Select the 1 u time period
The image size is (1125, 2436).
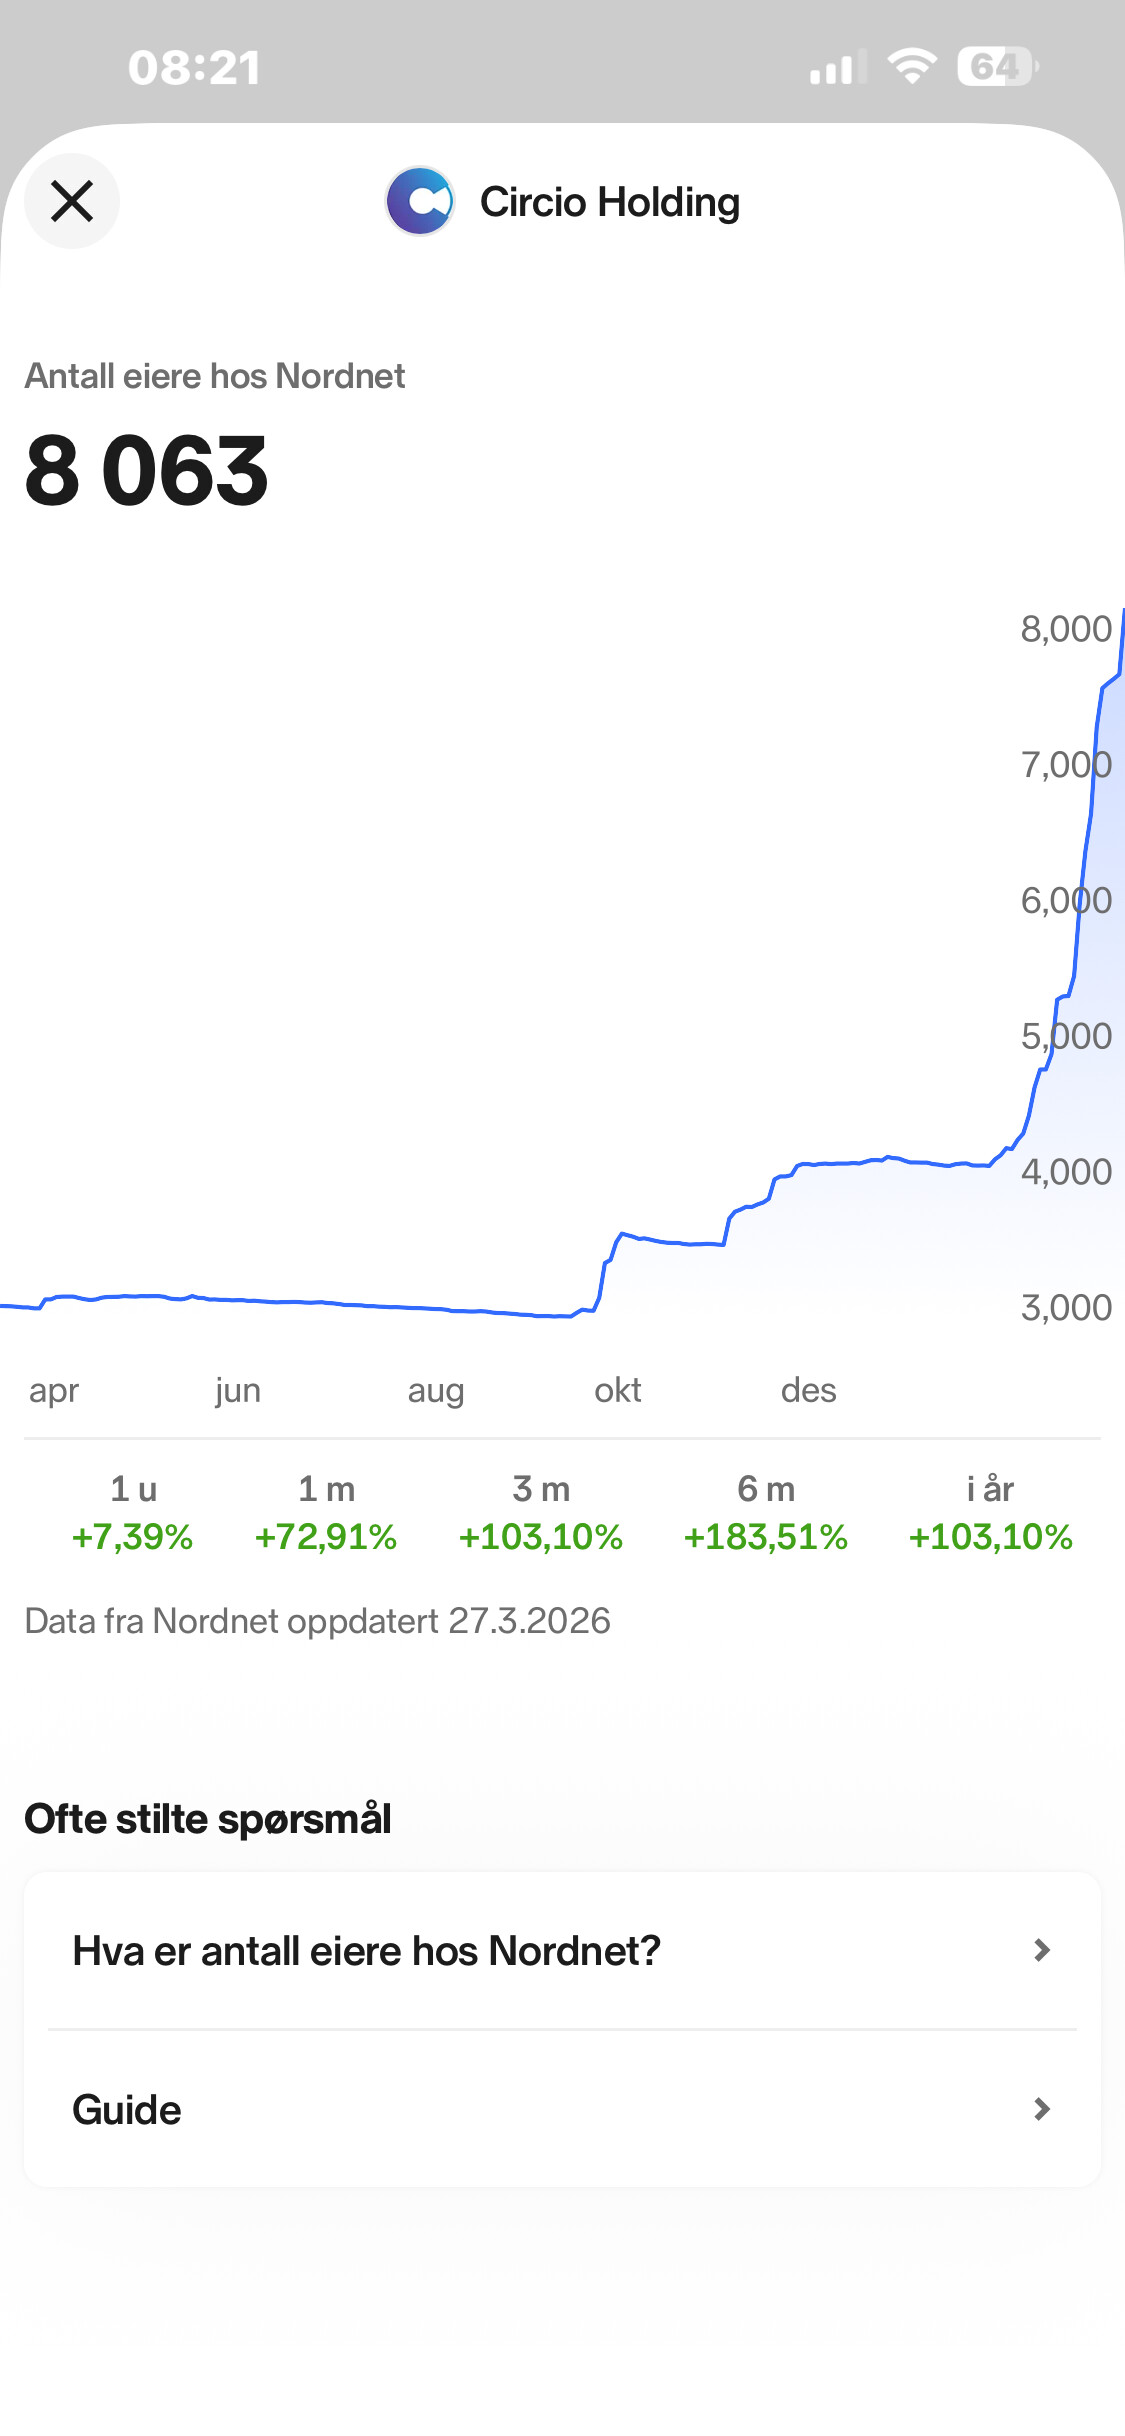tap(133, 1512)
